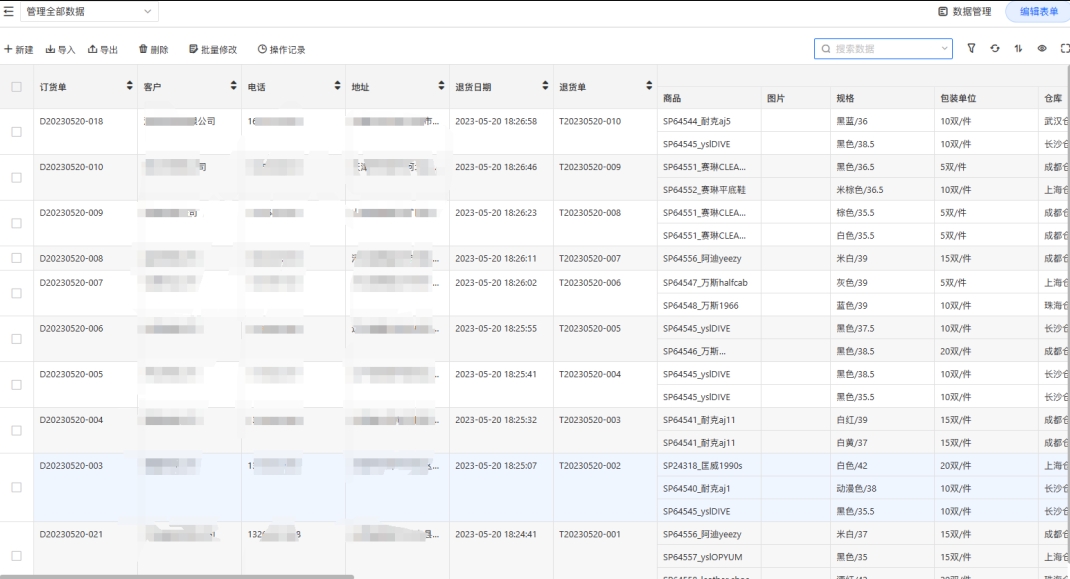
Task: Expand the 管理全部数据 view dropdown
Action: click(149, 11)
